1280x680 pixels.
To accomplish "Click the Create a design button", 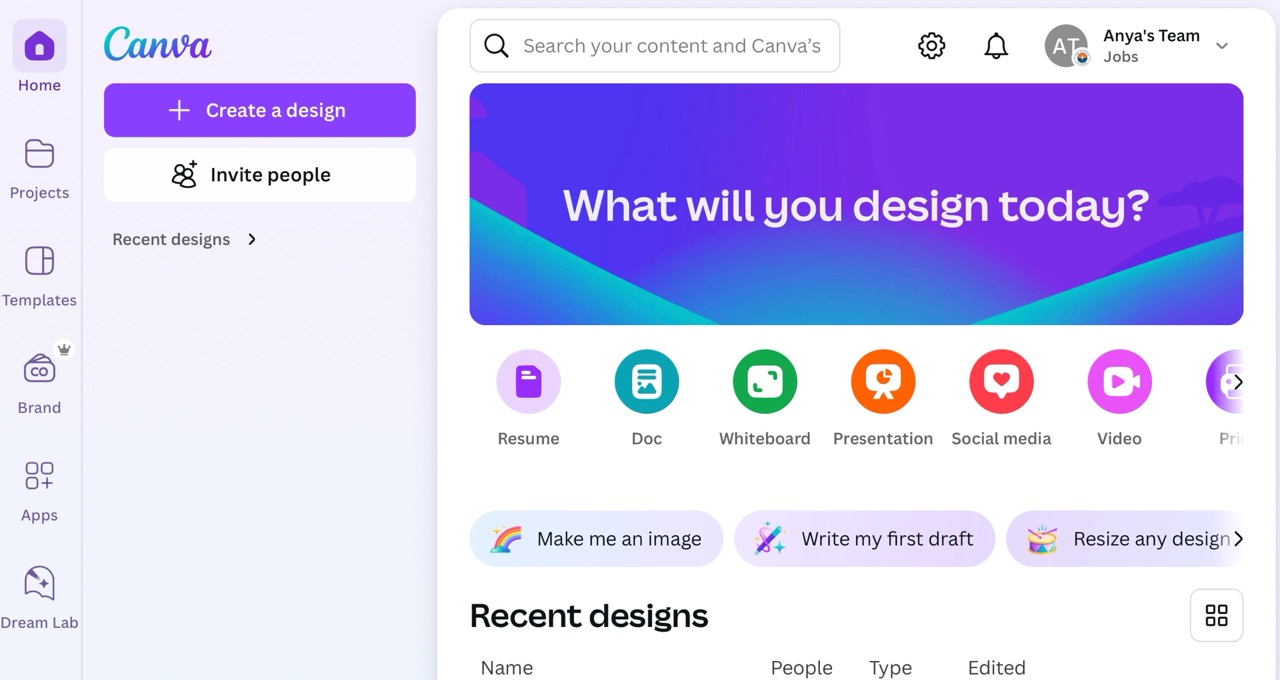I will (x=260, y=110).
